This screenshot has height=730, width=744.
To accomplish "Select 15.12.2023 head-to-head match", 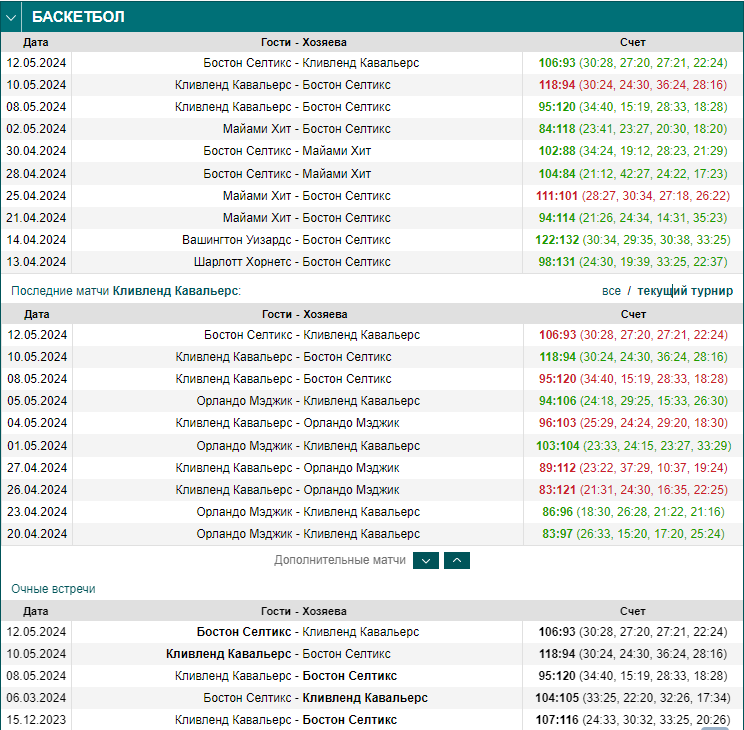I will point(286,720).
